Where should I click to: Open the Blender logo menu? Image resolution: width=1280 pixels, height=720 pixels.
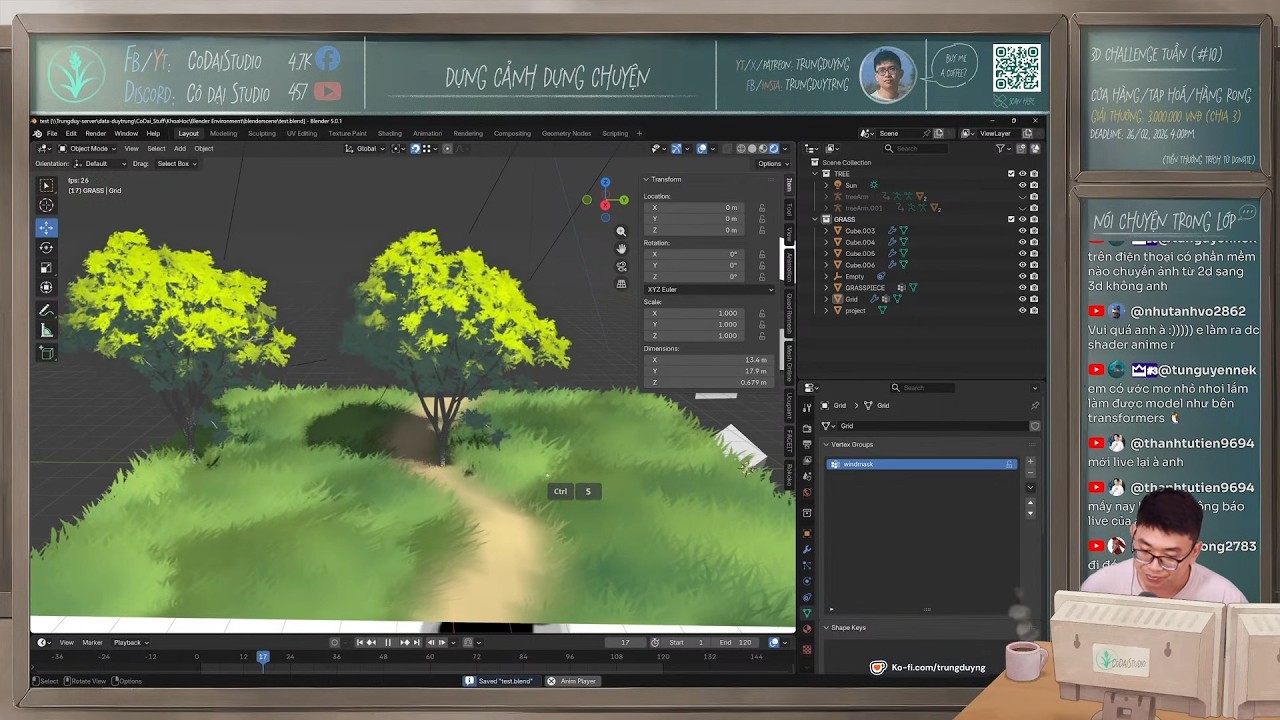tap(37, 133)
